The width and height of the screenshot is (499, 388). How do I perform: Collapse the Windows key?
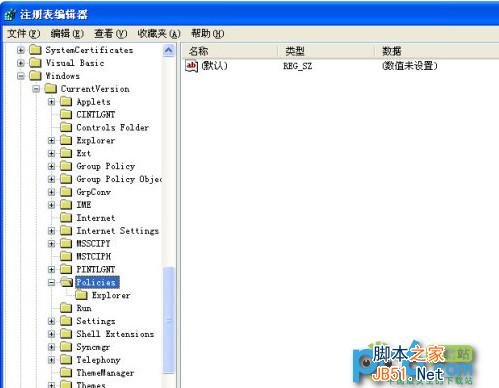click(21, 76)
